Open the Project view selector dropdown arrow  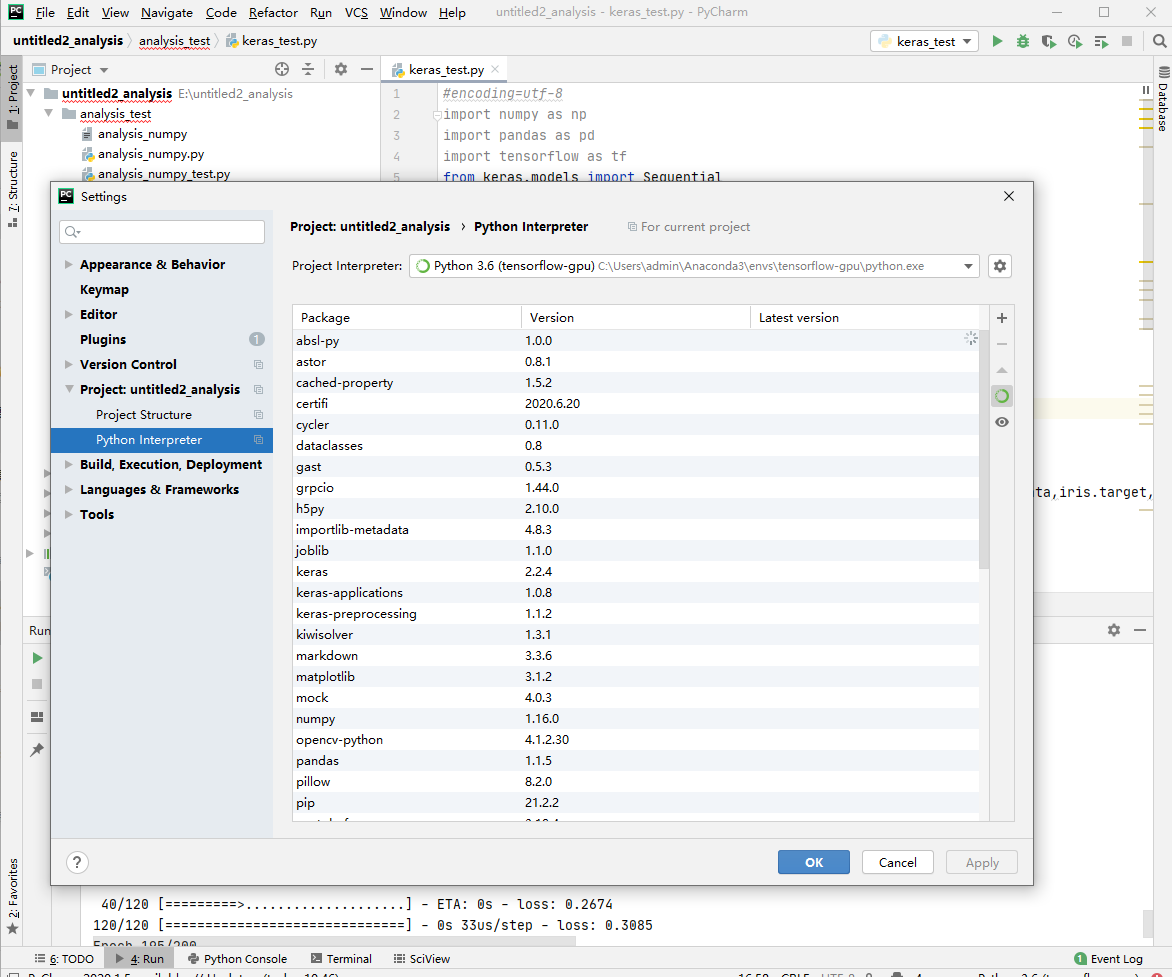point(104,70)
